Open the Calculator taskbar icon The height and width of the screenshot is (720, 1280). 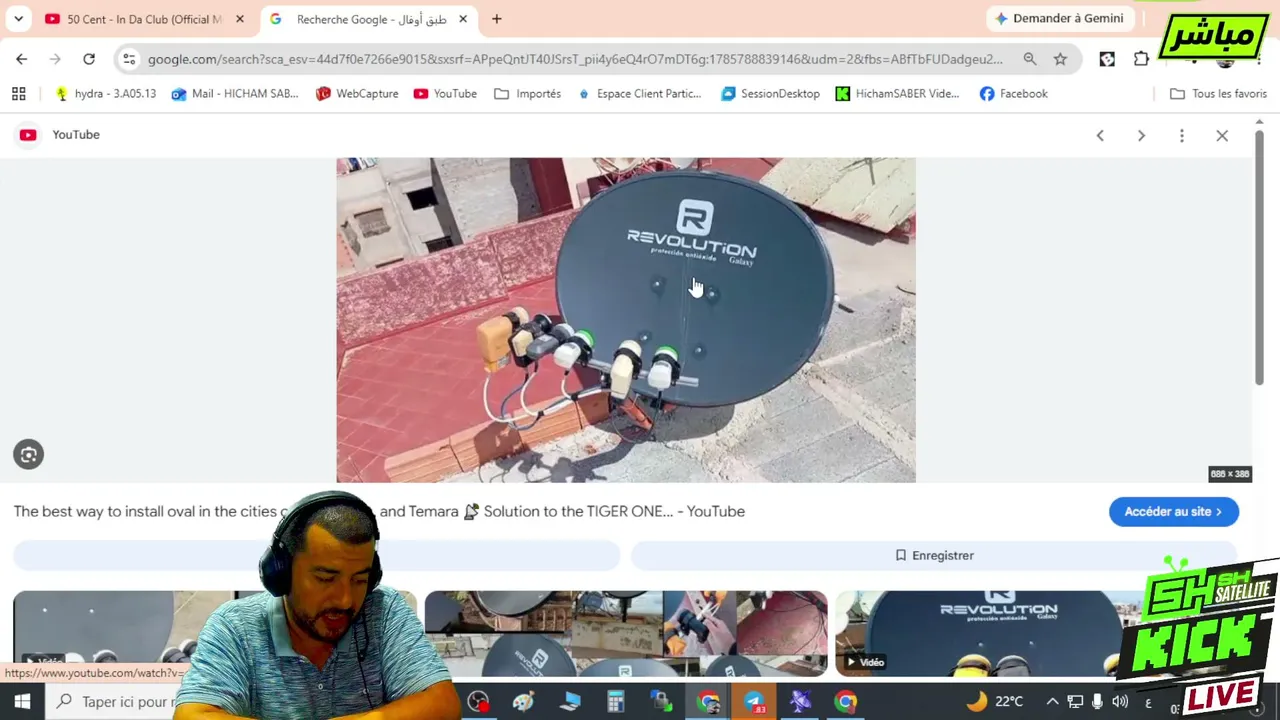click(x=615, y=702)
